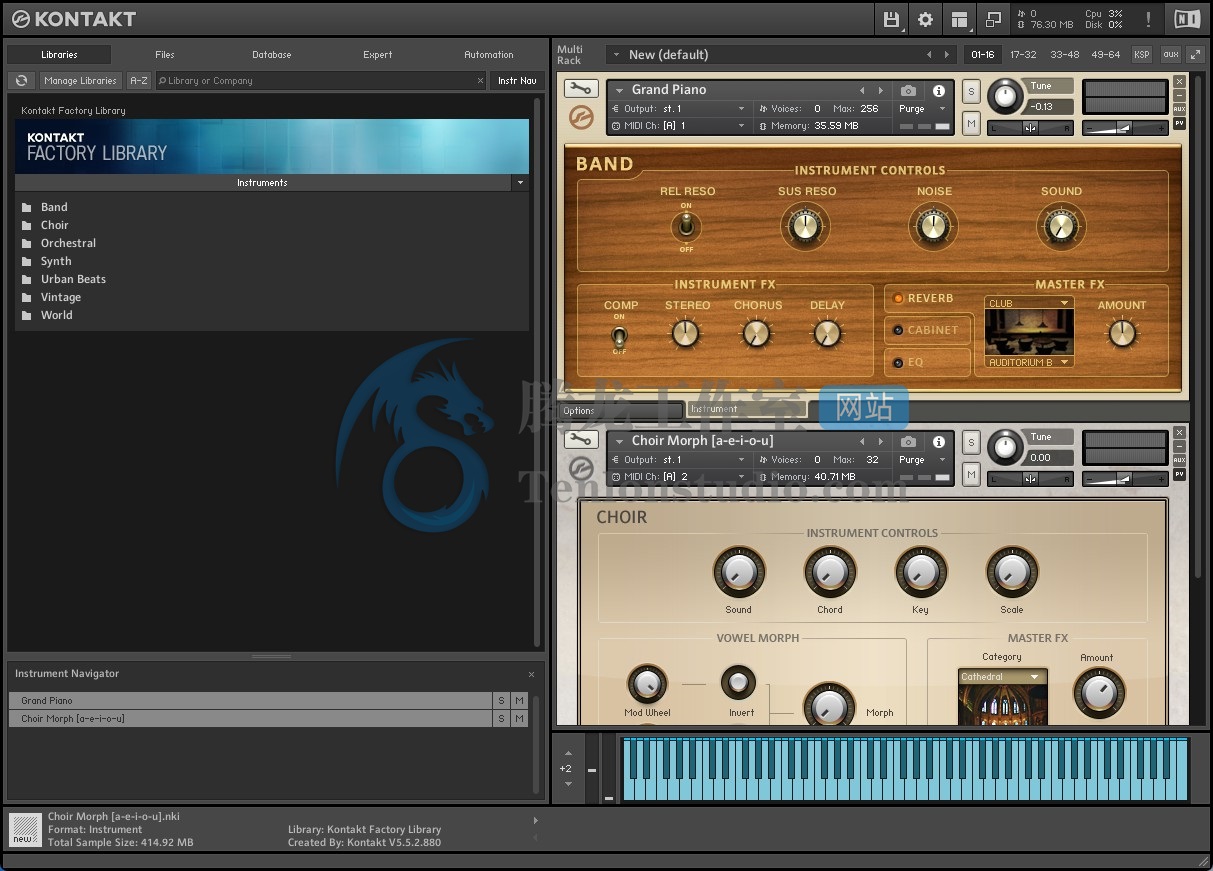Switch to the Database tab

(271, 55)
